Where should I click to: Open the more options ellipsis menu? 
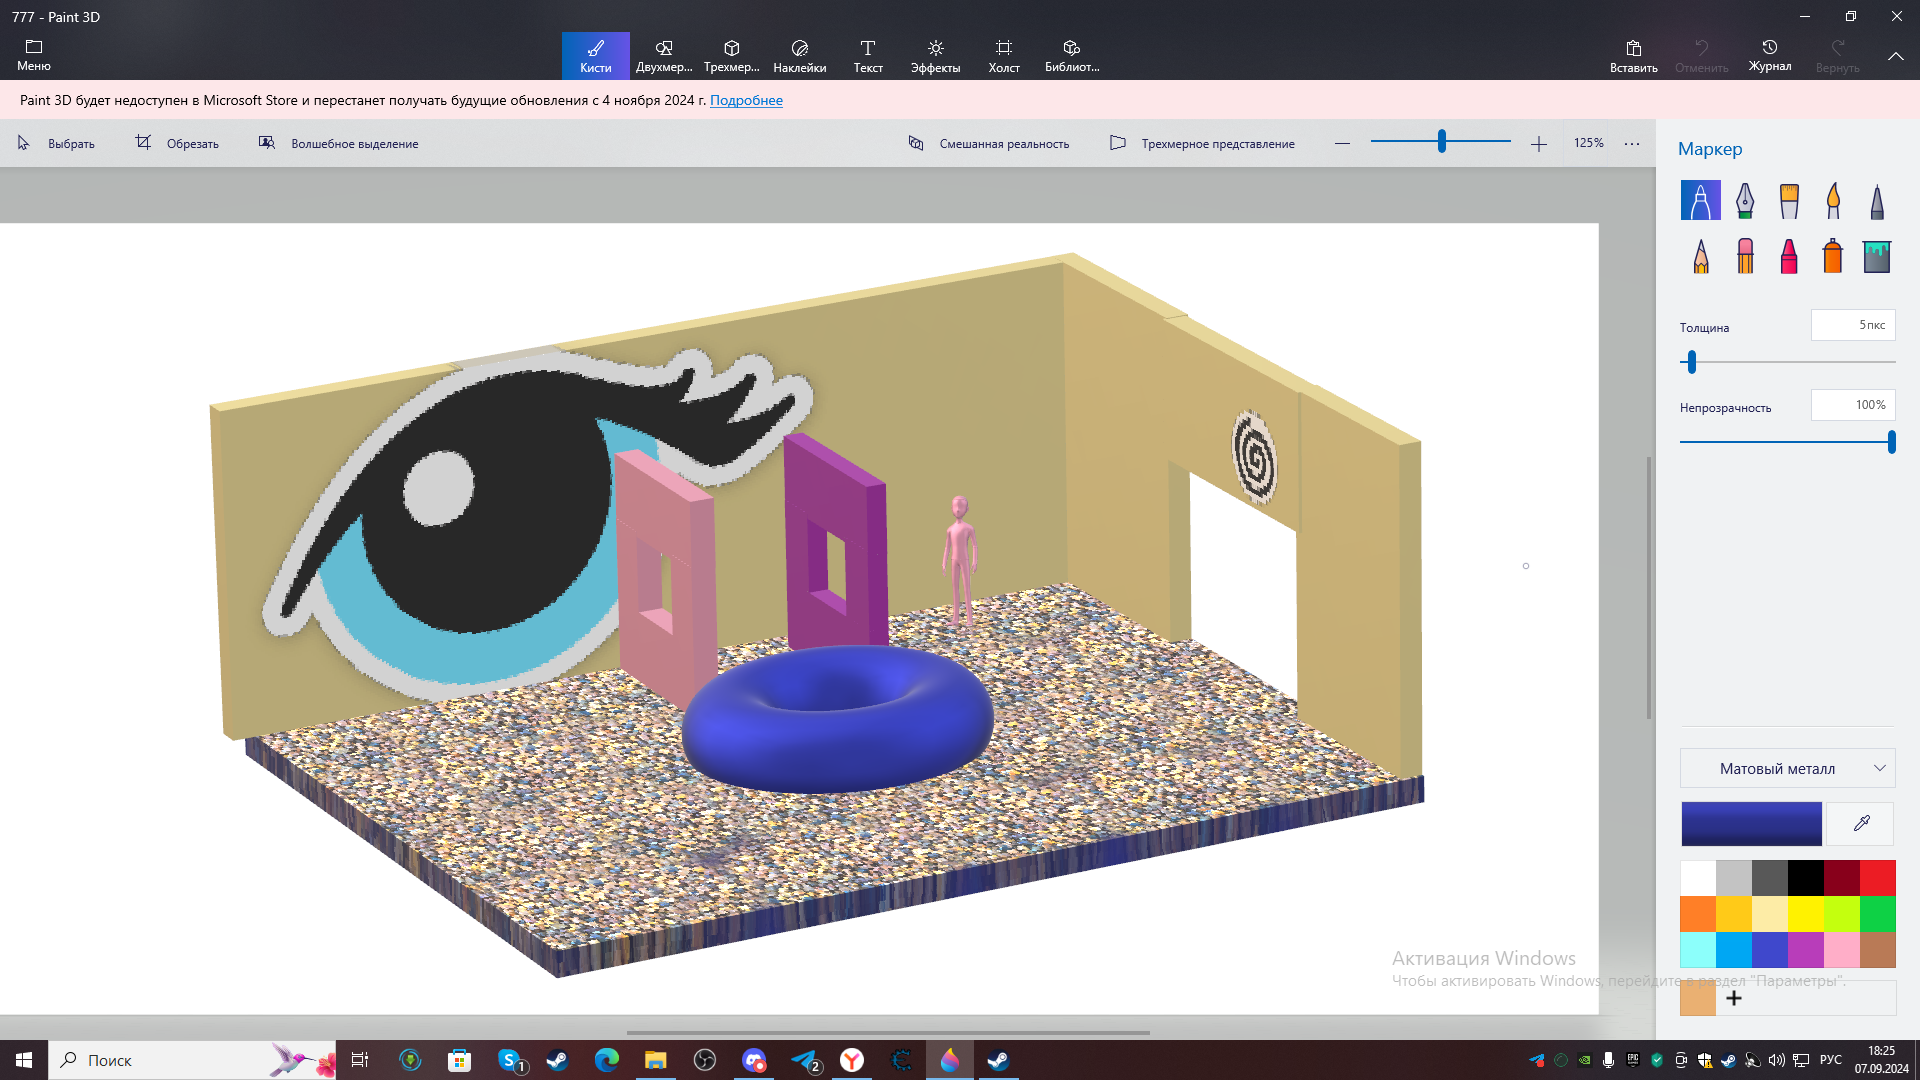[x=1632, y=144]
